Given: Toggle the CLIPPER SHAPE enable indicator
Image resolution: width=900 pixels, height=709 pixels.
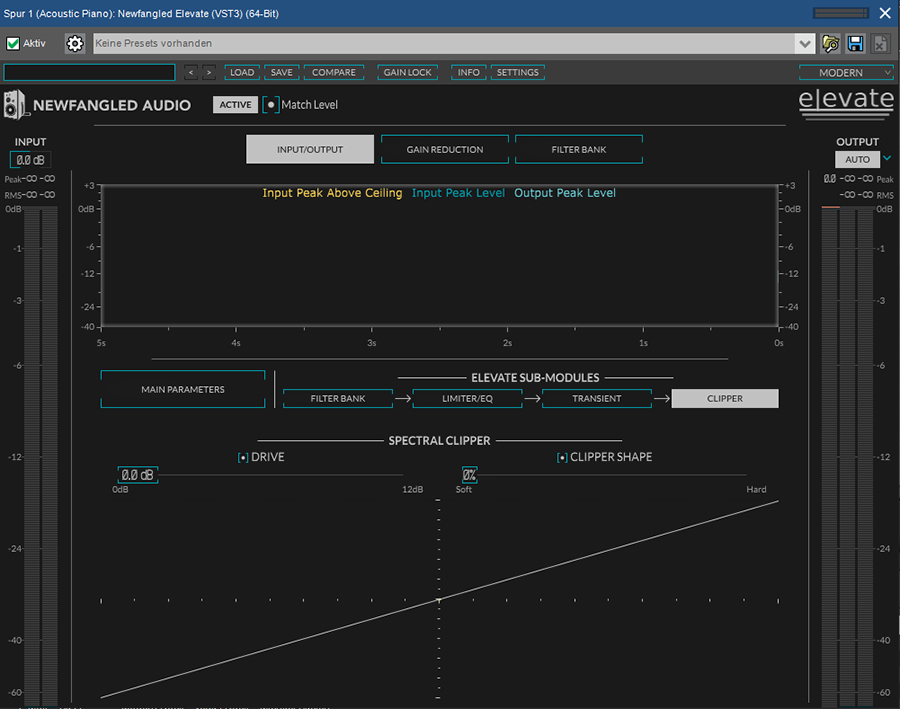Looking at the screenshot, I should coord(562,458).
